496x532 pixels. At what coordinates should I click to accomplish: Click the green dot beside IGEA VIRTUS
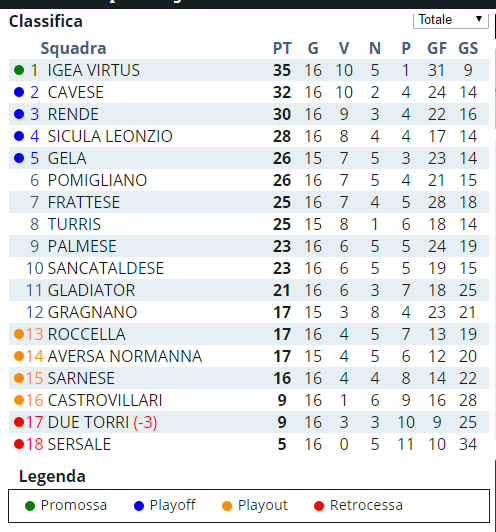[x=19, y=70]
